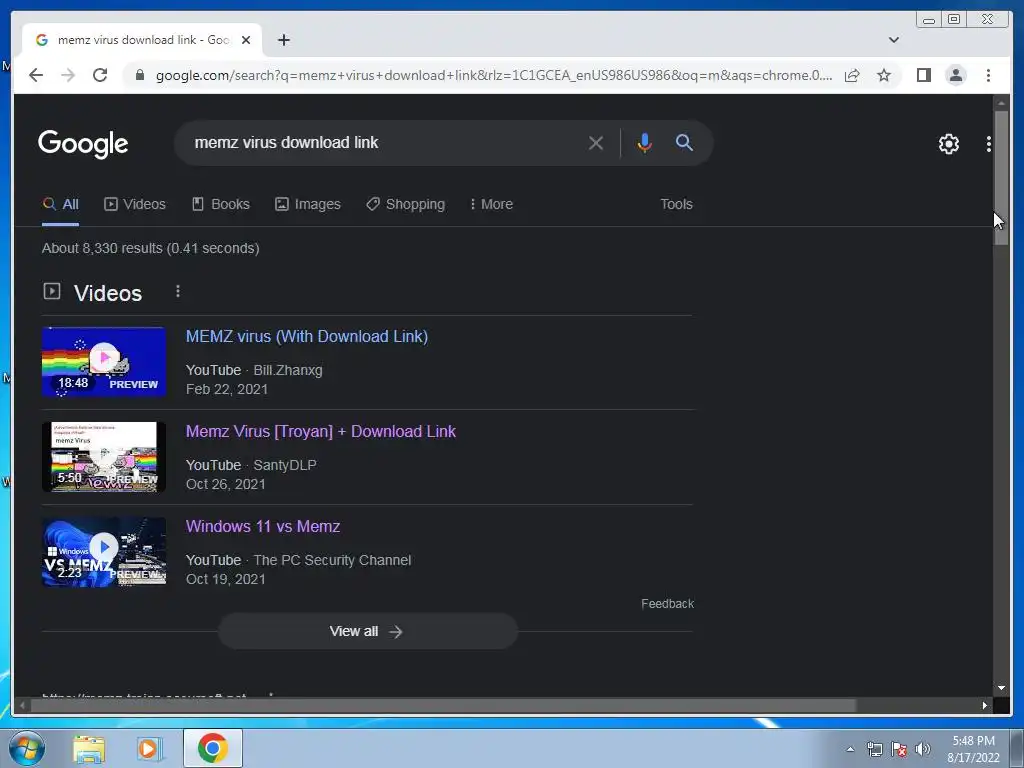Close the memz virus search tab
This screenshot has width=1024, height=768.
(x=246, y=40)
